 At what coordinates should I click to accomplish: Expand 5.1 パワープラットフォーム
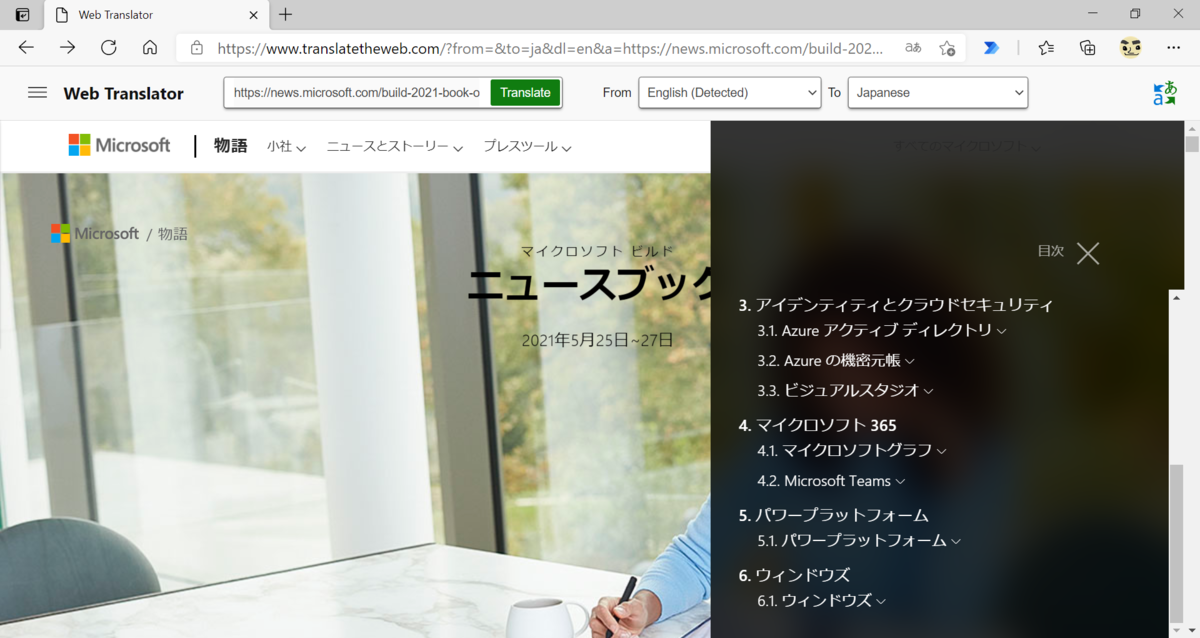(x=859, y=540)
